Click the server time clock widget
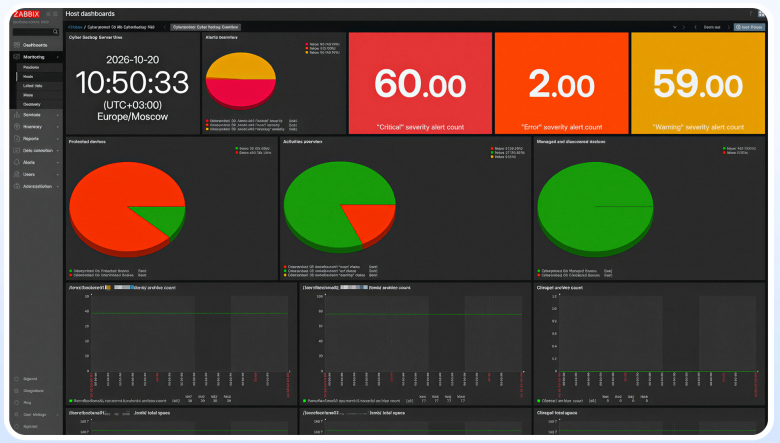780x443 pixels. (x=133, y=84)
